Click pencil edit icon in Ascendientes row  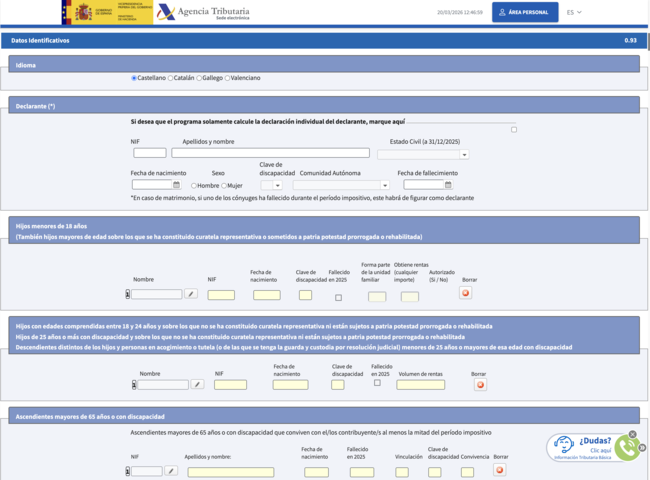[171, 471]
